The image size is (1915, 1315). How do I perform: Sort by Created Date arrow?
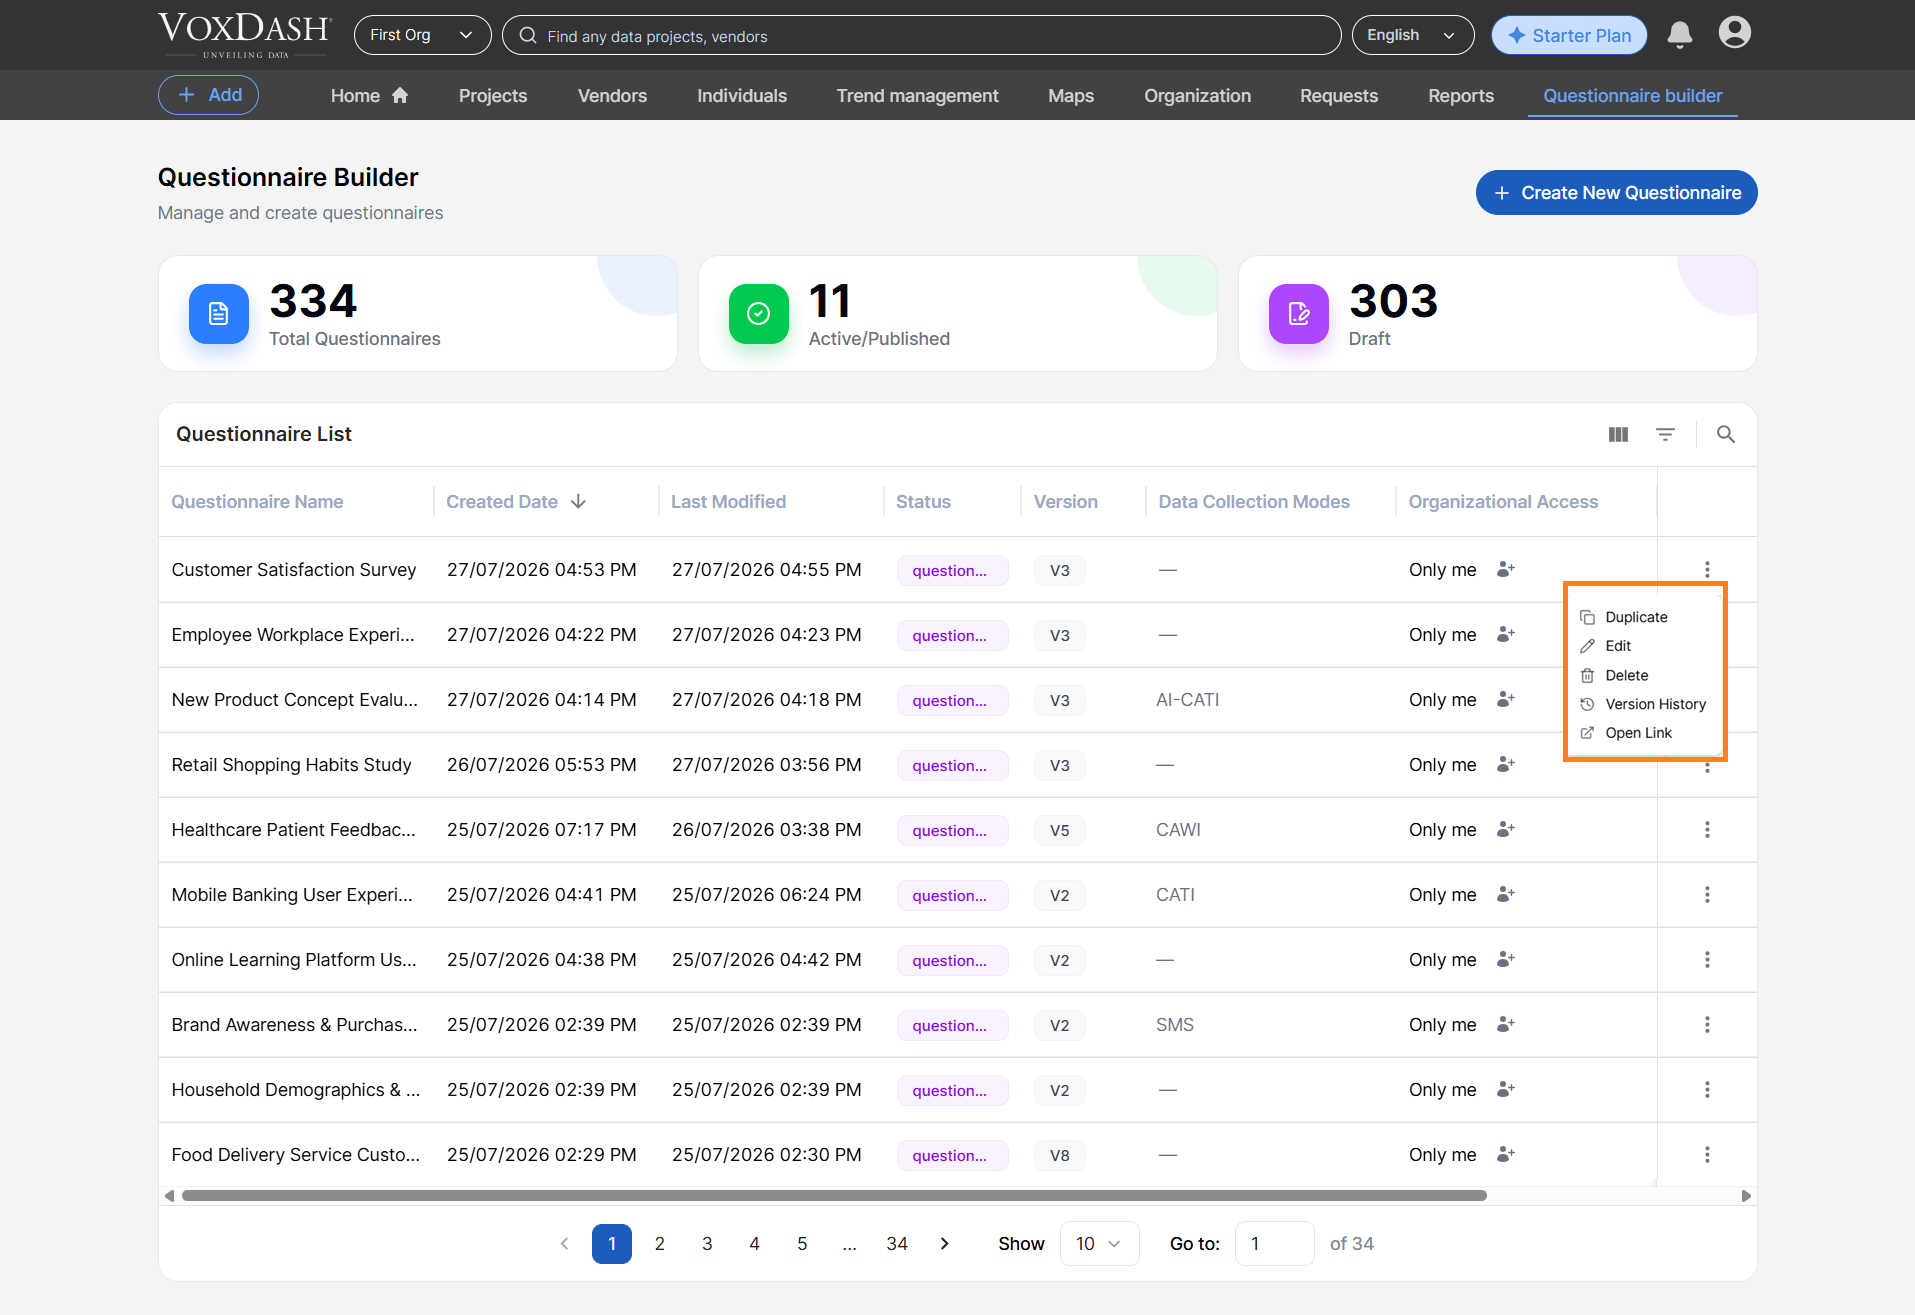579,501
